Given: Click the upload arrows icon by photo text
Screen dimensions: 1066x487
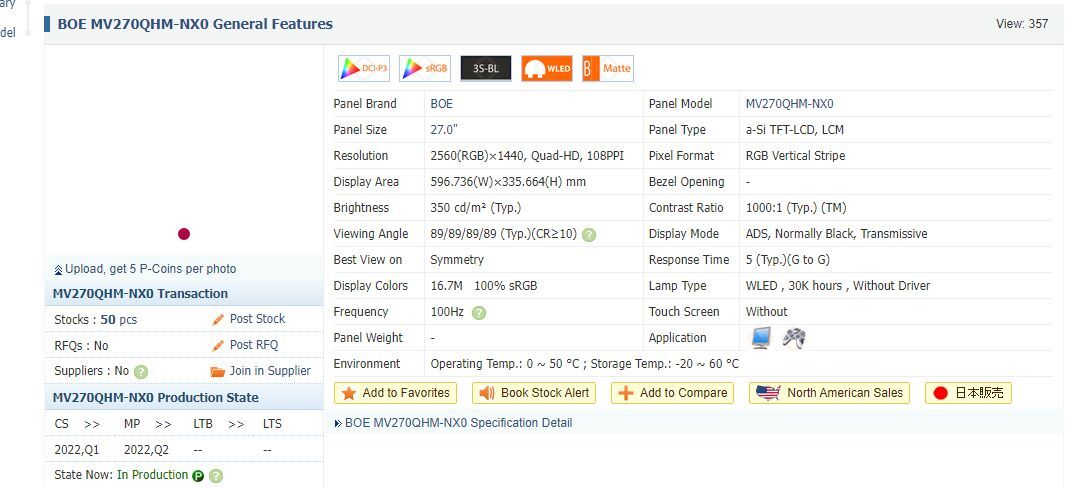Looking at the screenshot, I should click(58, 270).
